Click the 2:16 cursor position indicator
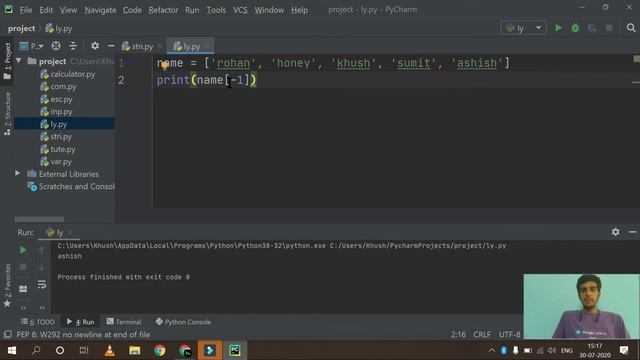Image resolution: width=640 pixels, height=360 pixels. pos(458,334)
